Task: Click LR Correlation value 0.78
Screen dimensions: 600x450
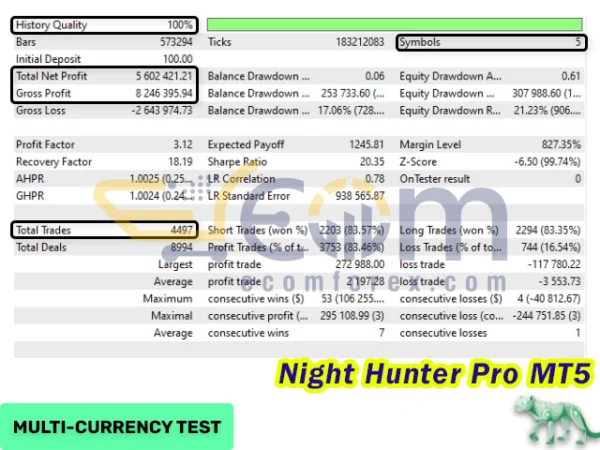Action: (x=375, y=179)
